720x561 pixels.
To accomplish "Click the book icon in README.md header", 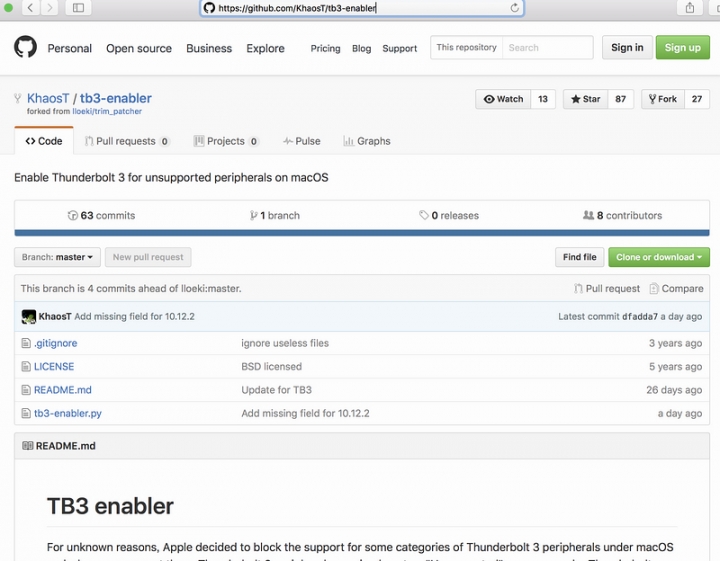I will coord(28,446).
